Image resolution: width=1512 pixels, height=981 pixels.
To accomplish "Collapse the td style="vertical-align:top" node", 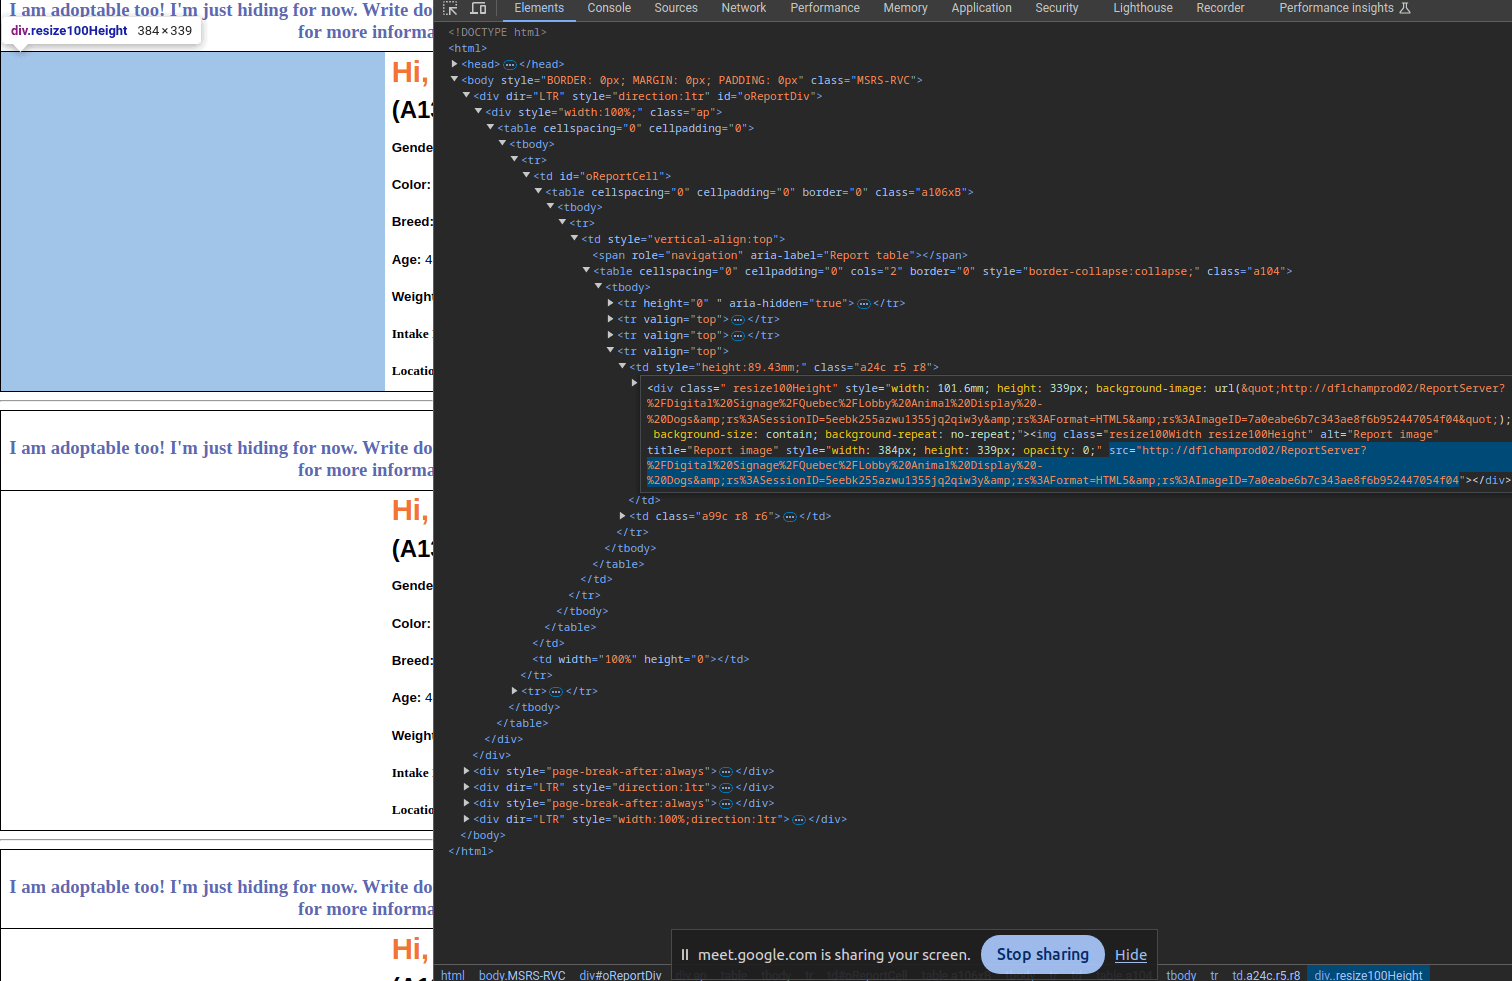I will coord(575,239).
